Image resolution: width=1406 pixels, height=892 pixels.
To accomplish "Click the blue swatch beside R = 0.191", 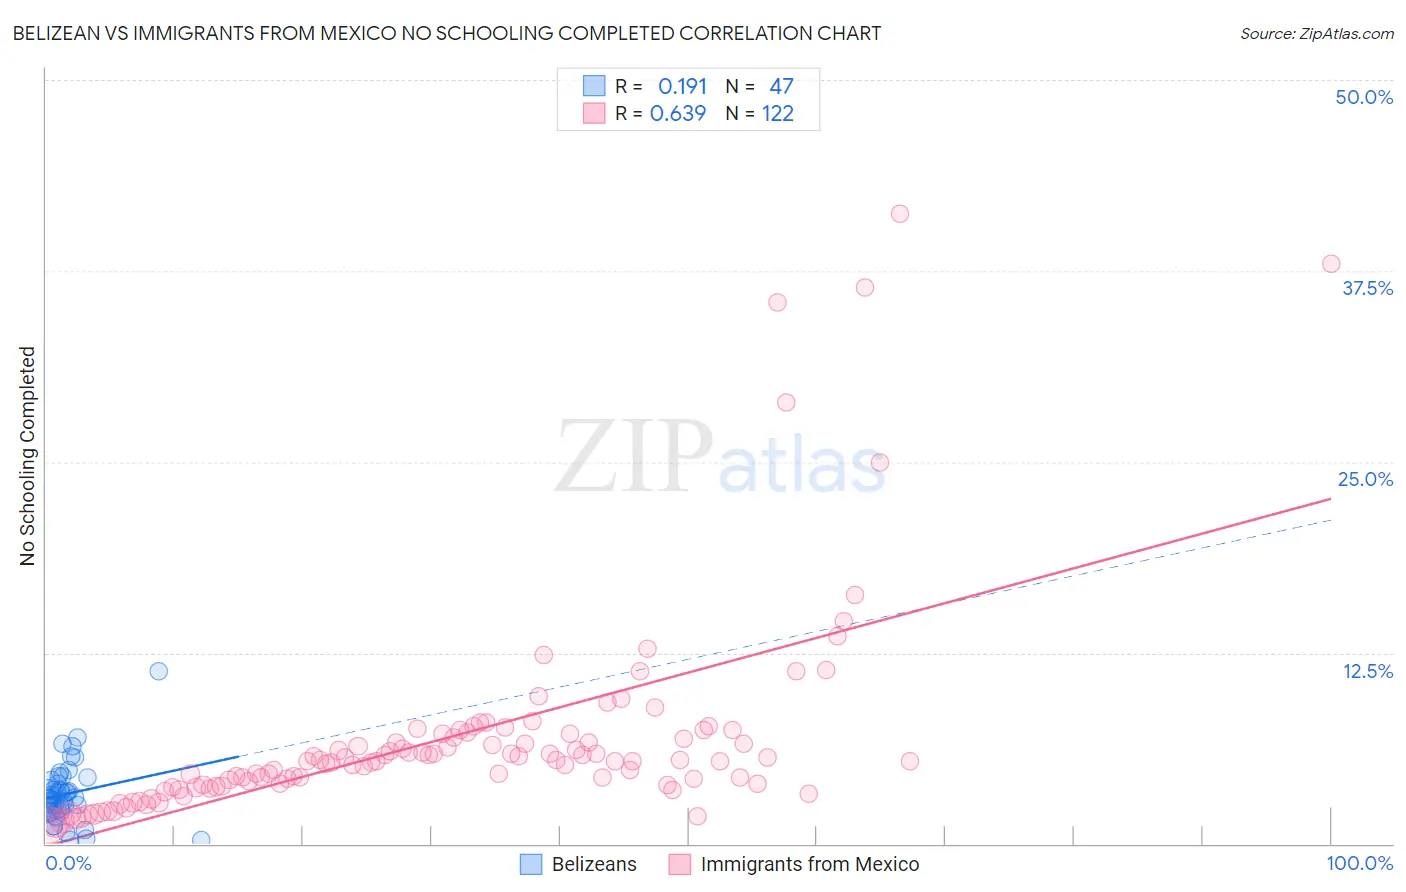I will [x=594, y=86].
